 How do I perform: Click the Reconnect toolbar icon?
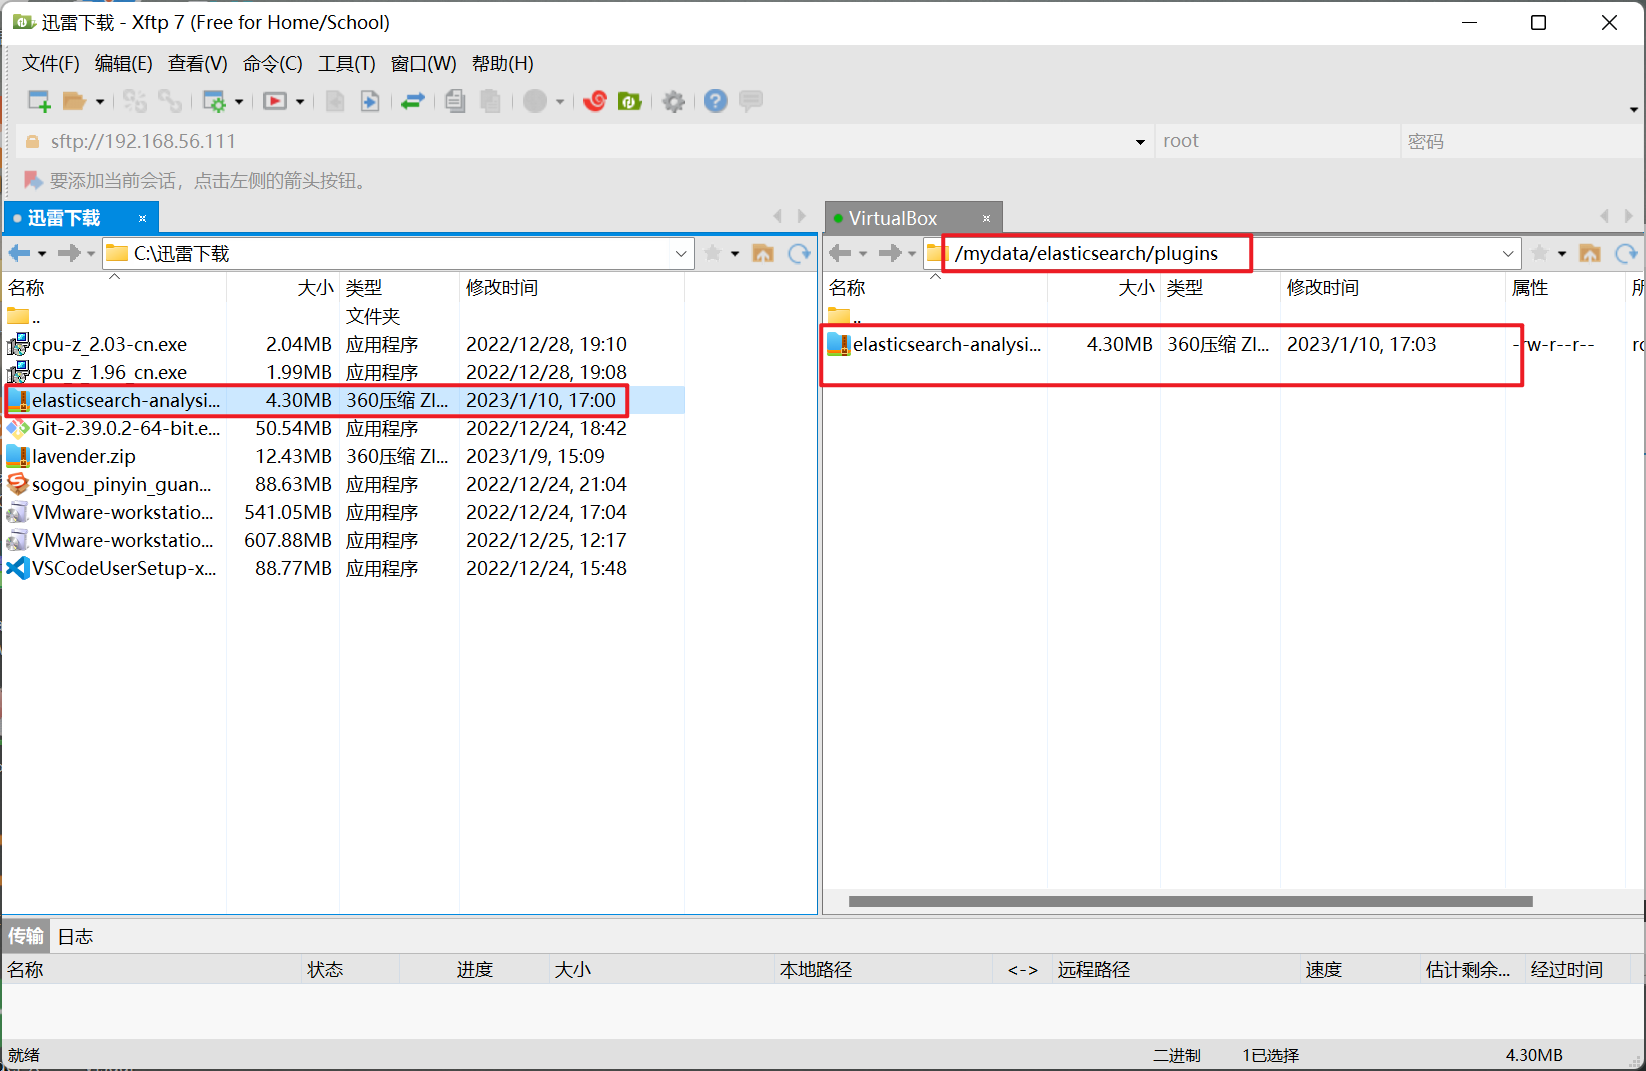coord(135,101)
